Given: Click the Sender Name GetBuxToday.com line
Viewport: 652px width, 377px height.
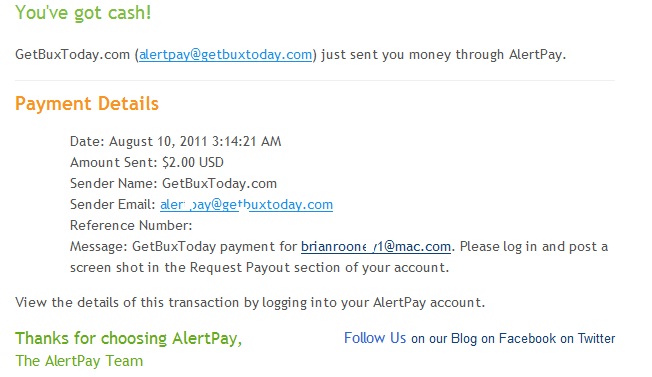Looking at the screenshot, I should point(173,183).
